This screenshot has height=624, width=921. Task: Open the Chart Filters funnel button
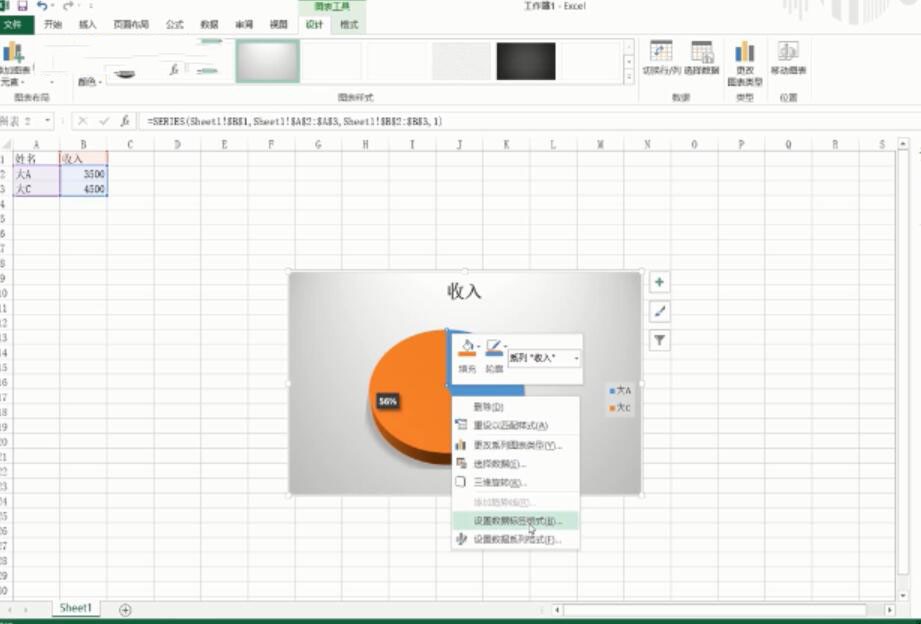tap(659, 341)
